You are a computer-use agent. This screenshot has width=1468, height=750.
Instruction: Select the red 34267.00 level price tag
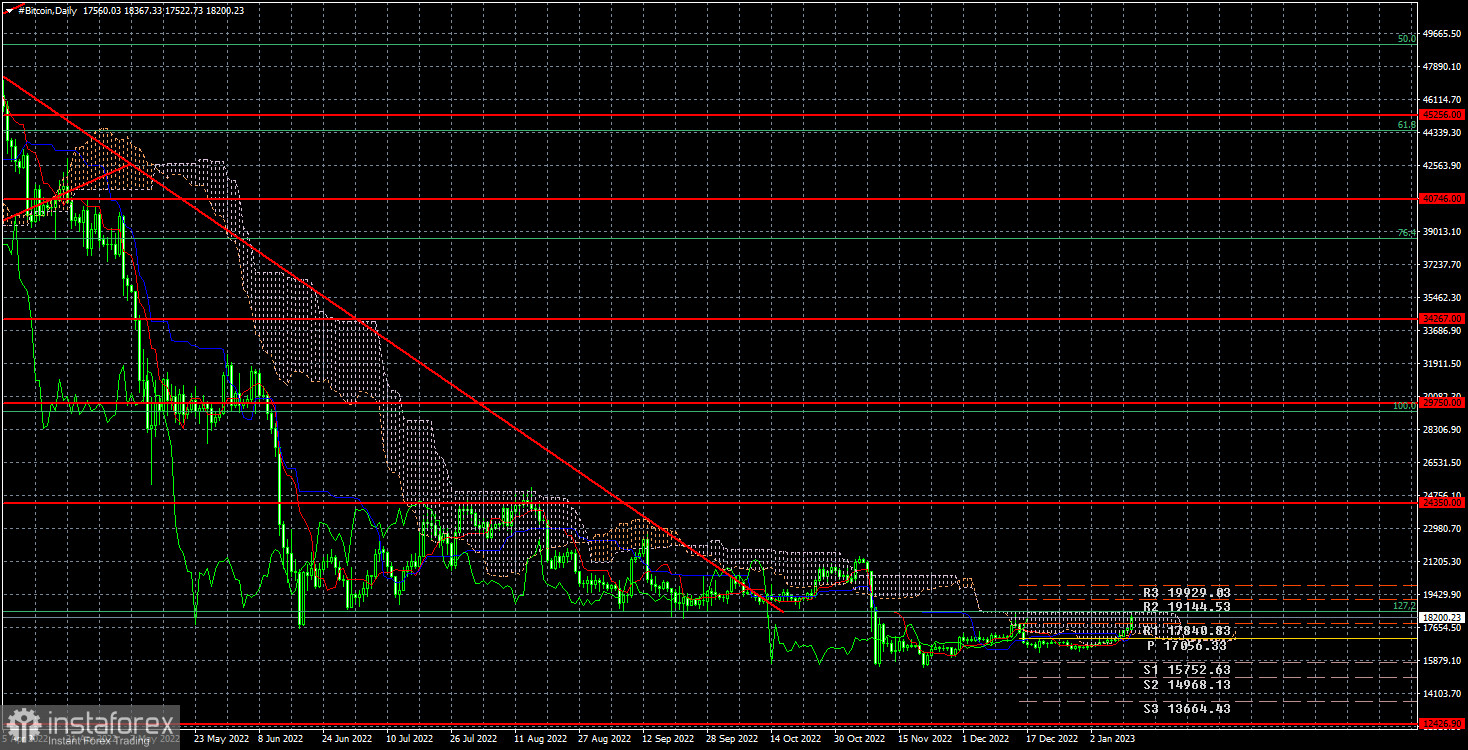click(x=1442, y=318)
